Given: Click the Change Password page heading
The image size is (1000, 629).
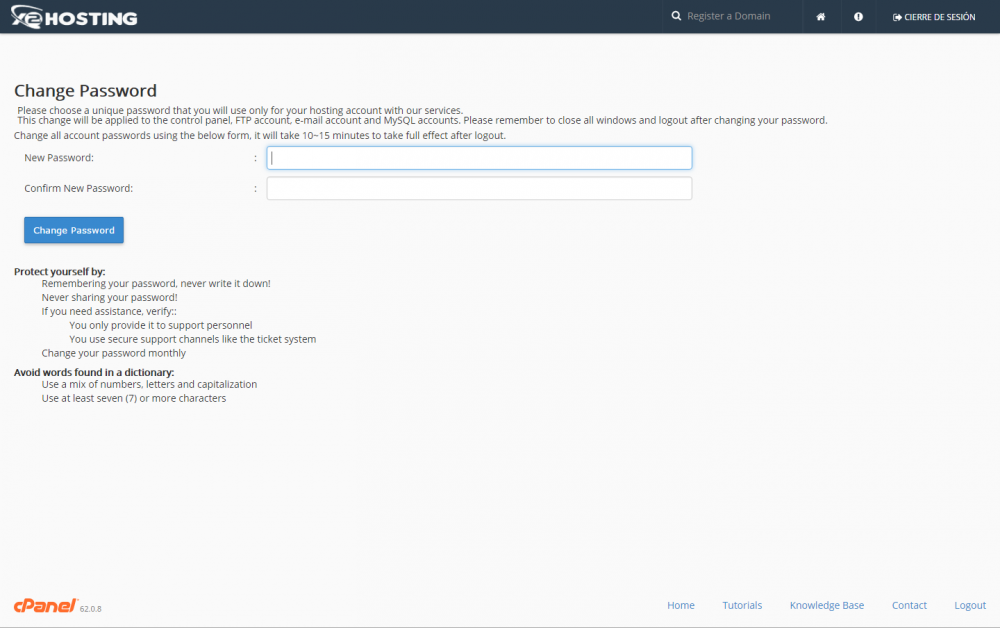Looking at the screenshot, I should tap(85, 91).
